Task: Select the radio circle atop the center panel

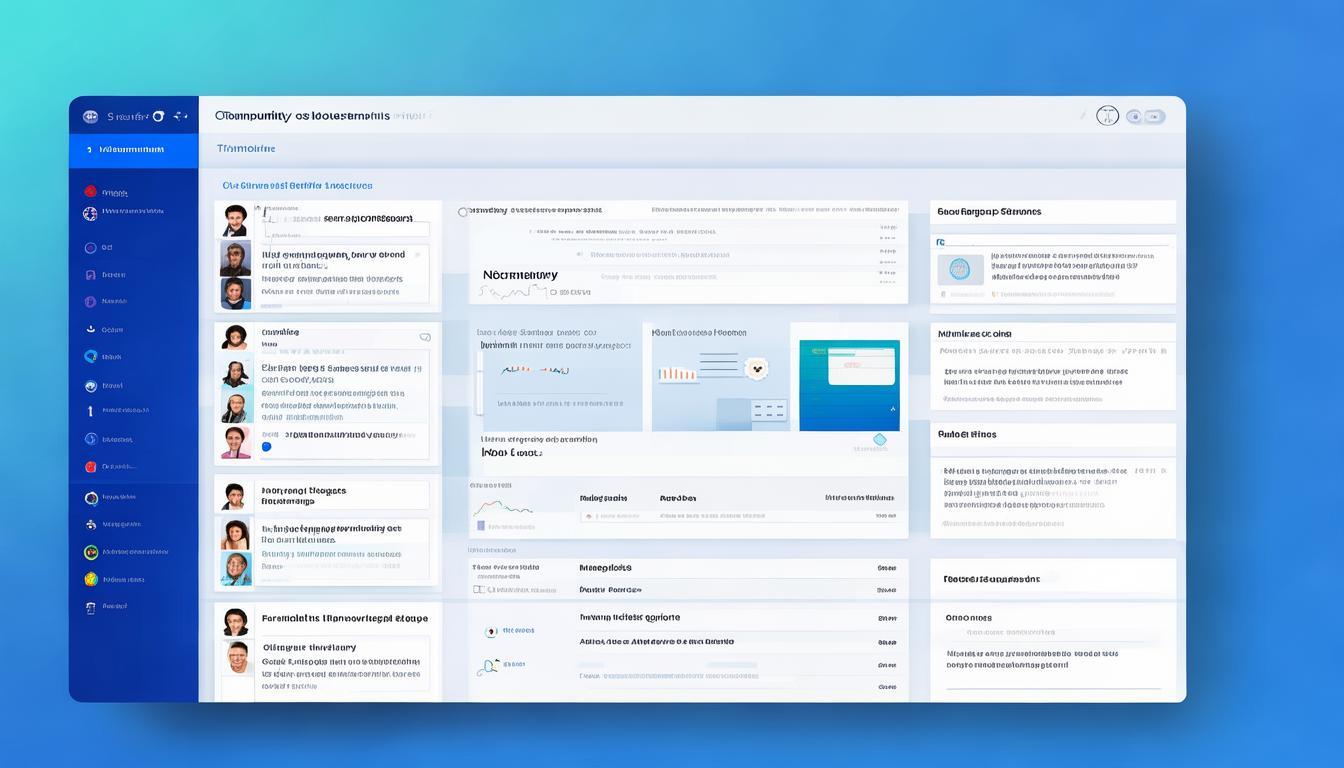Action: pyautogui.click(x=463, y=212)
